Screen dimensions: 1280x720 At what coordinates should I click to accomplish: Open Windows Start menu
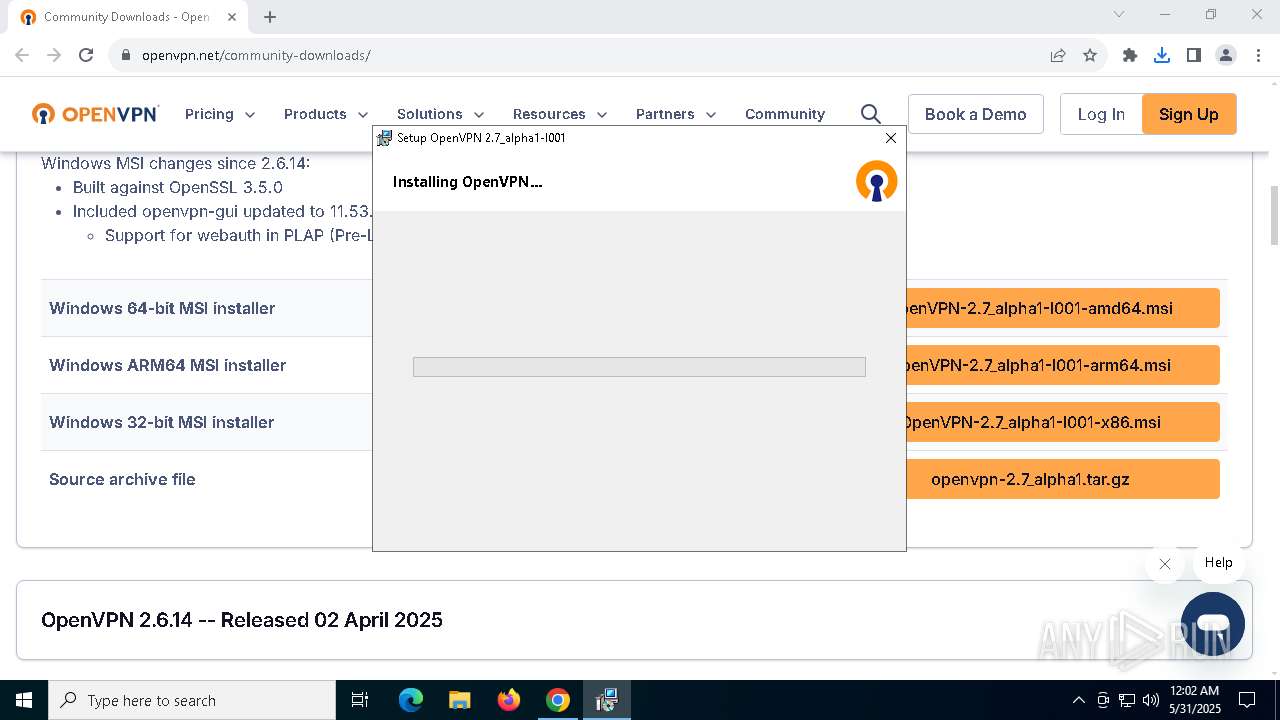(24, 700)
